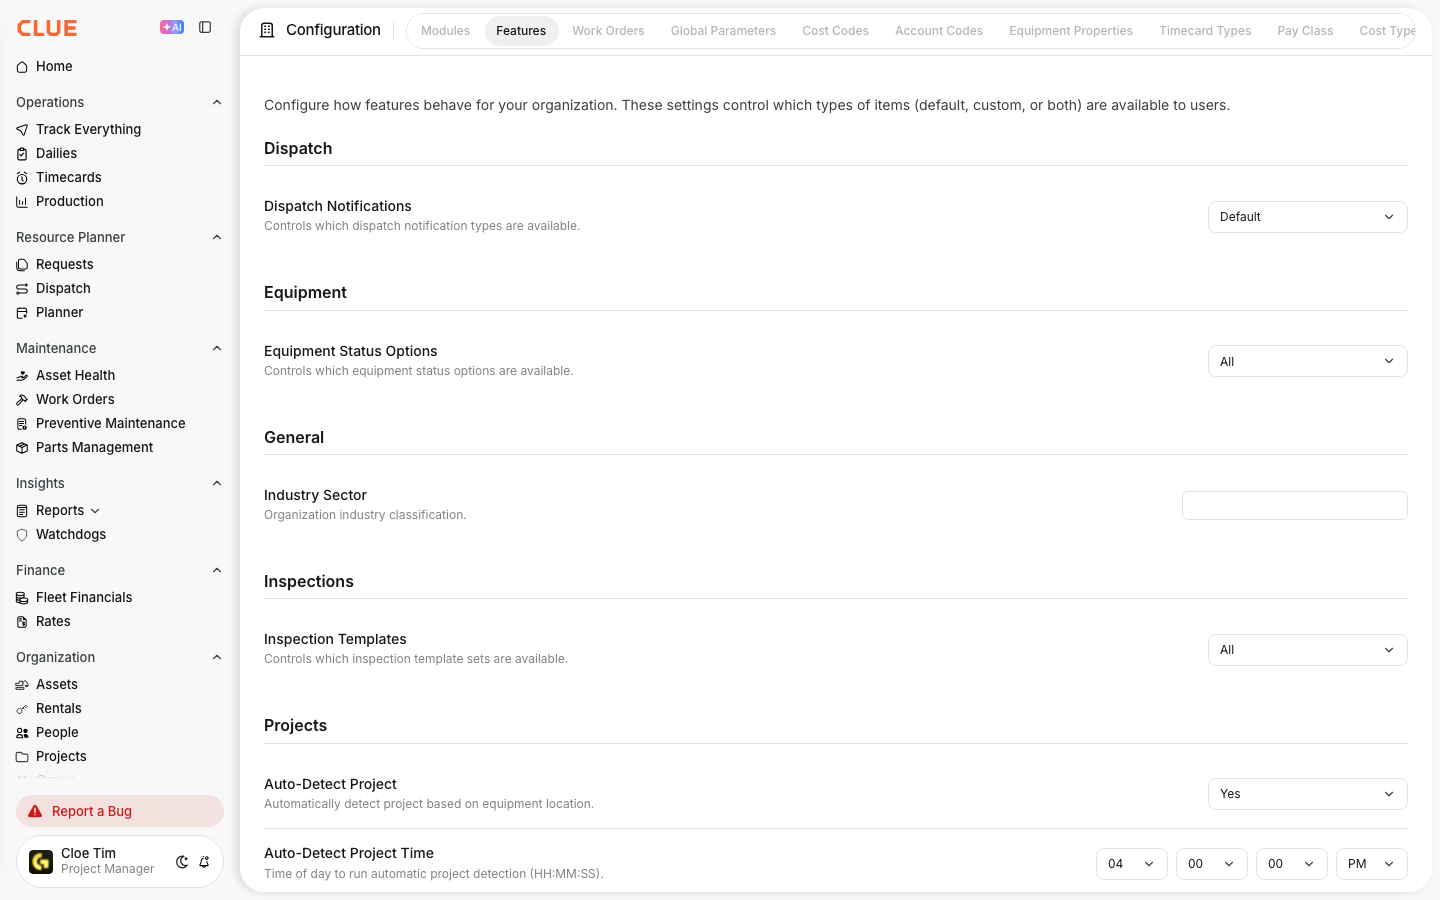
Task: Open the Equipment Properties tab
Action: [1070, 31]
